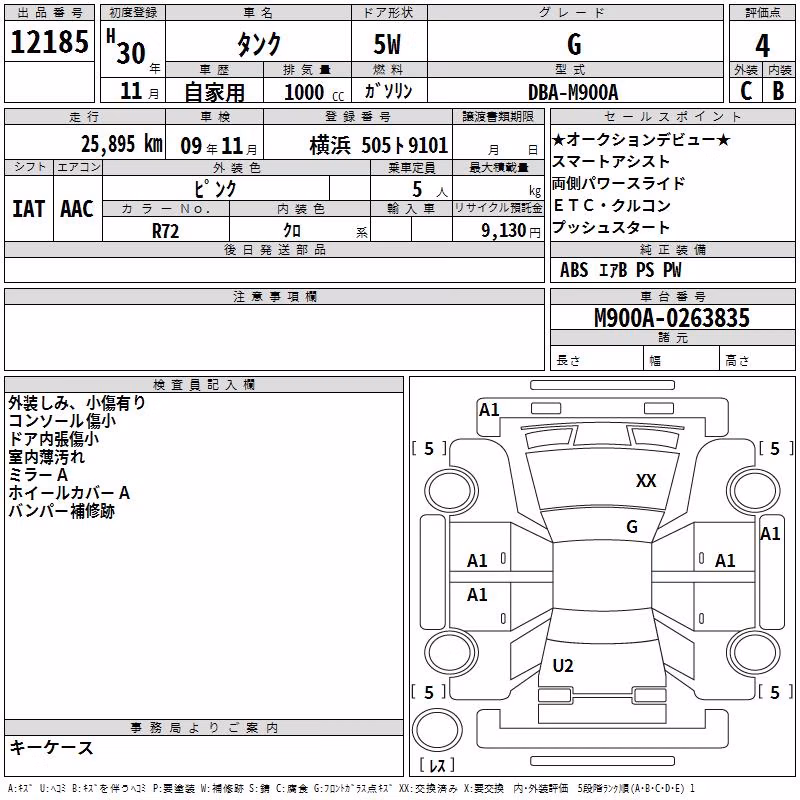Click inspector note バンパー補修跡
The width and height of the screenshot is (800, 800).
(x=62, y=511)
